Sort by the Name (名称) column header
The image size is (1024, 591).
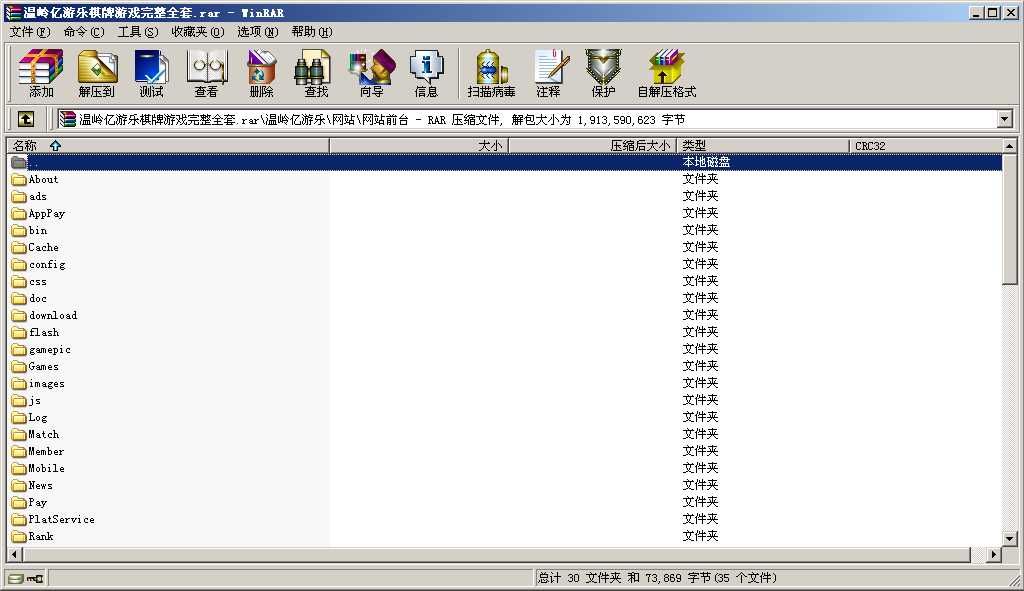pos(168,146)
